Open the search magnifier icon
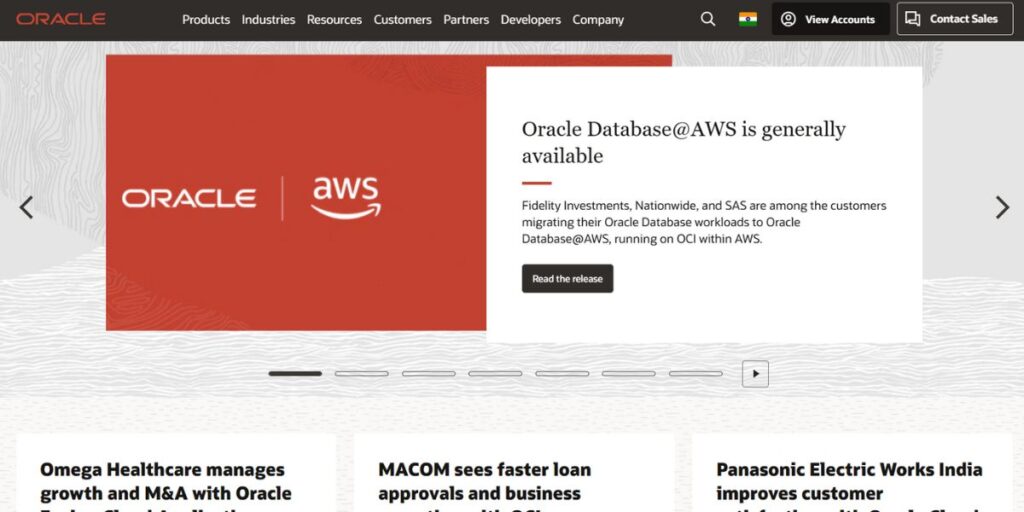 [x=708, y=19]
